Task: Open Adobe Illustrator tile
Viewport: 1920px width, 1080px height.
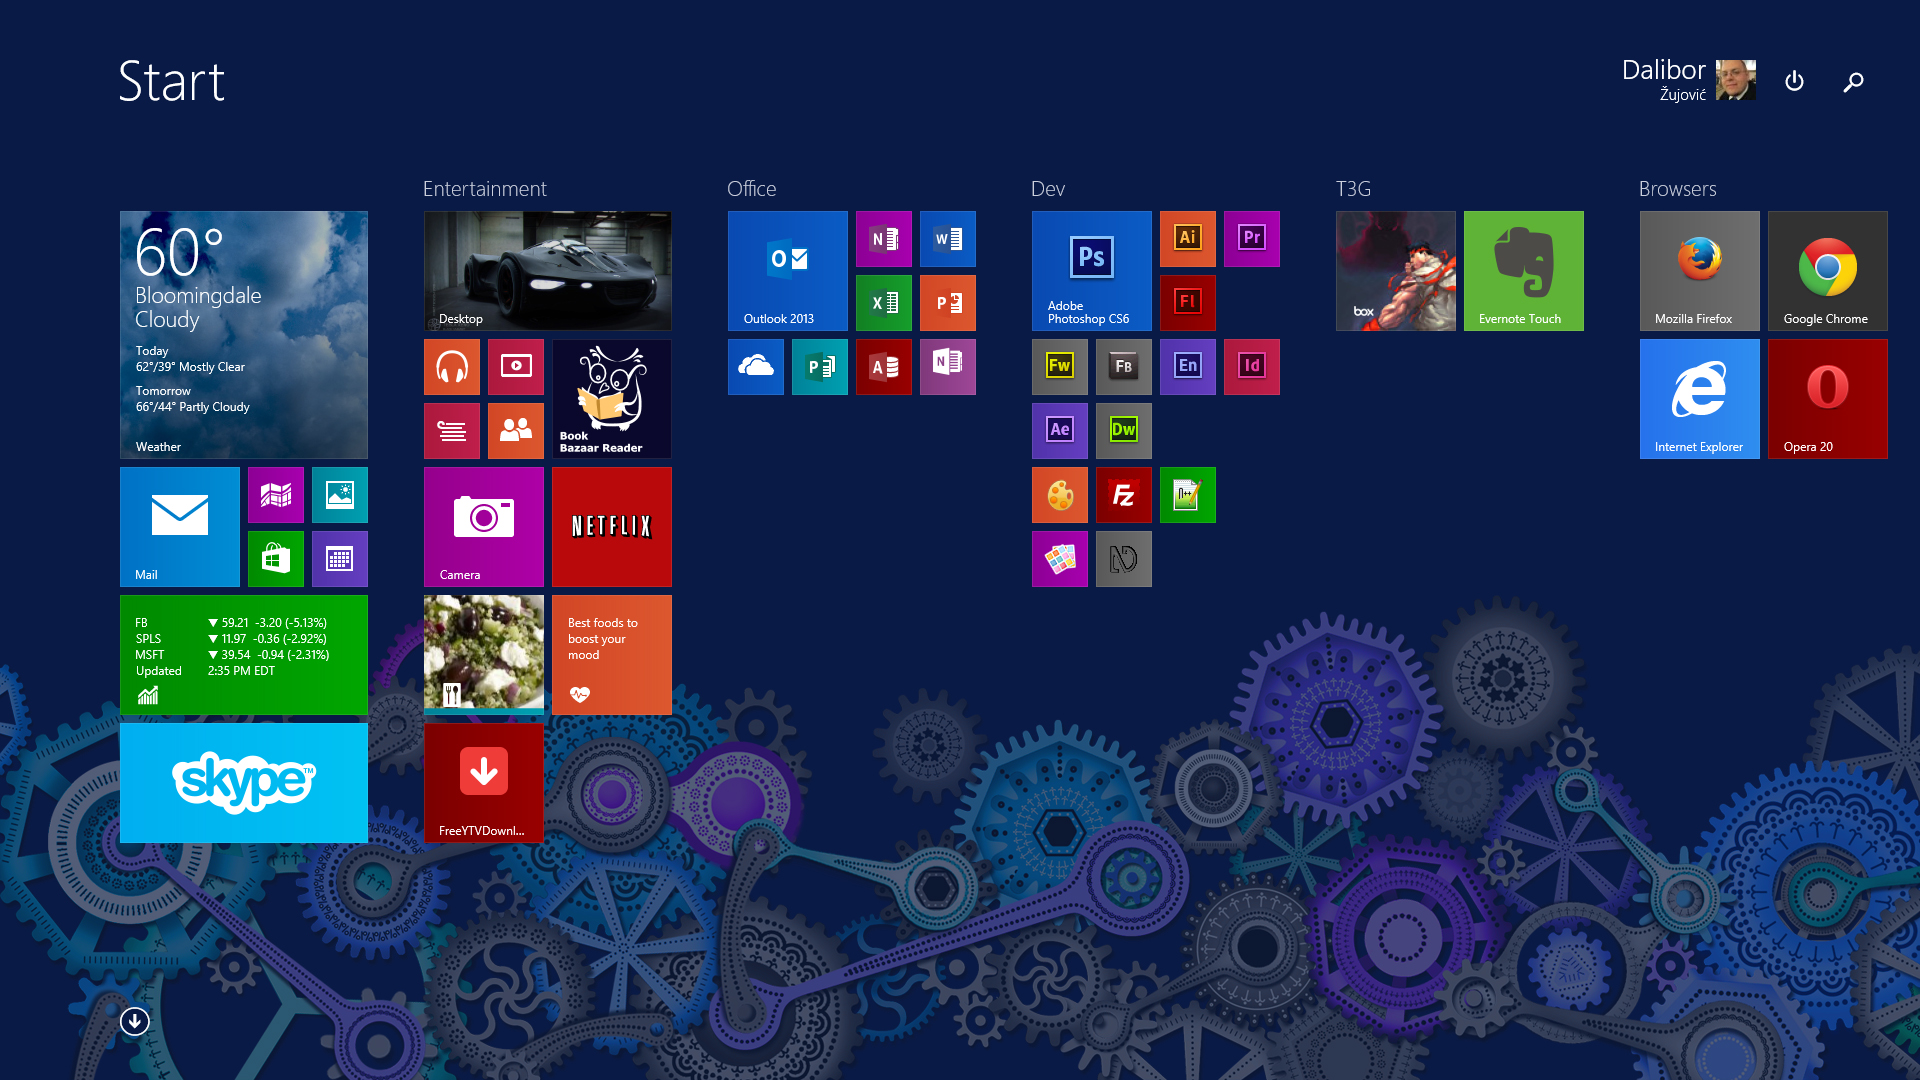Action: pyautogui.click(x=1187, y=238)
